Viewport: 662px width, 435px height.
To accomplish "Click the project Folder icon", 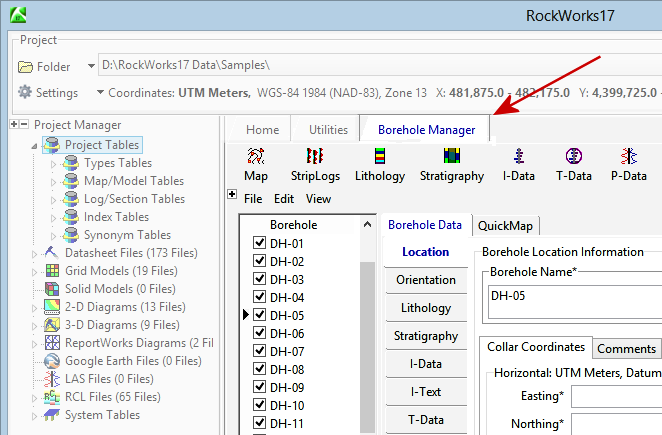I will [x=27, y=67].
